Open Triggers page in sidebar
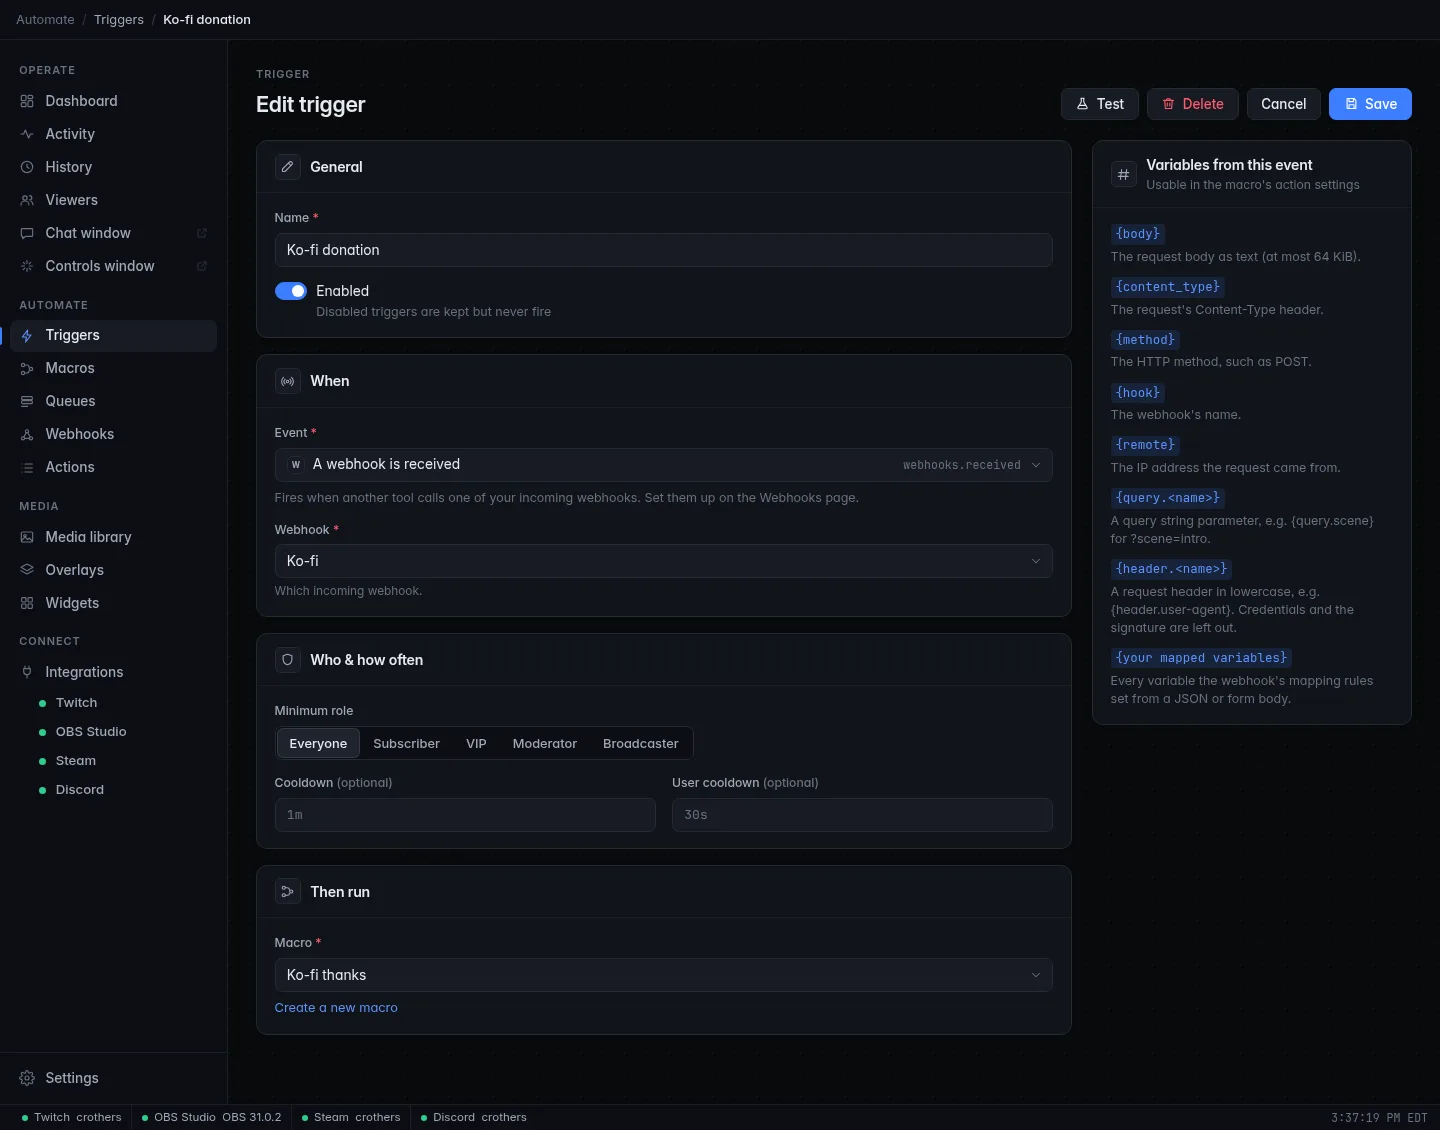 tap(113, 335)
